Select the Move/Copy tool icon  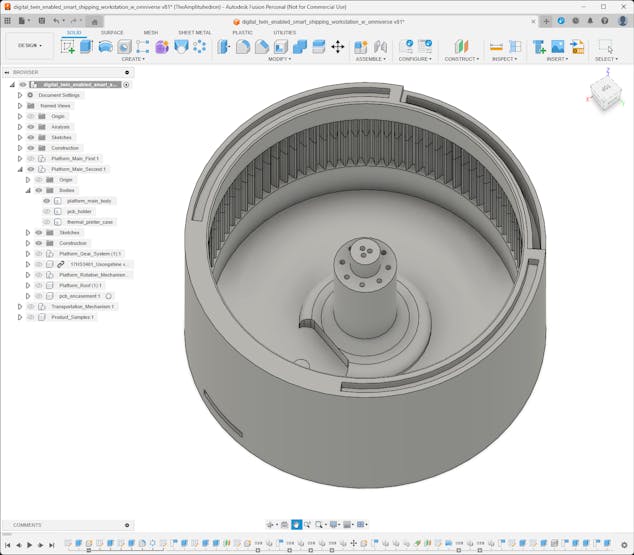338,46
